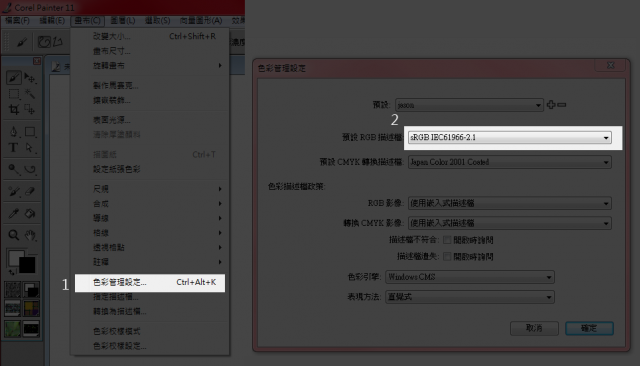The height and width of the screenshot is (366, 640).
Task: Add a preset with the plus icon
Action: (551, 104)
